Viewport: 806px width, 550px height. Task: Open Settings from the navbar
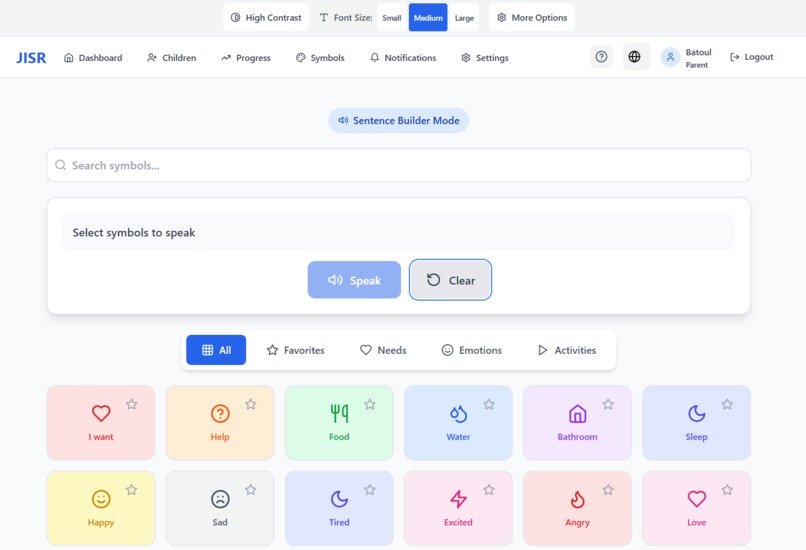485,58
